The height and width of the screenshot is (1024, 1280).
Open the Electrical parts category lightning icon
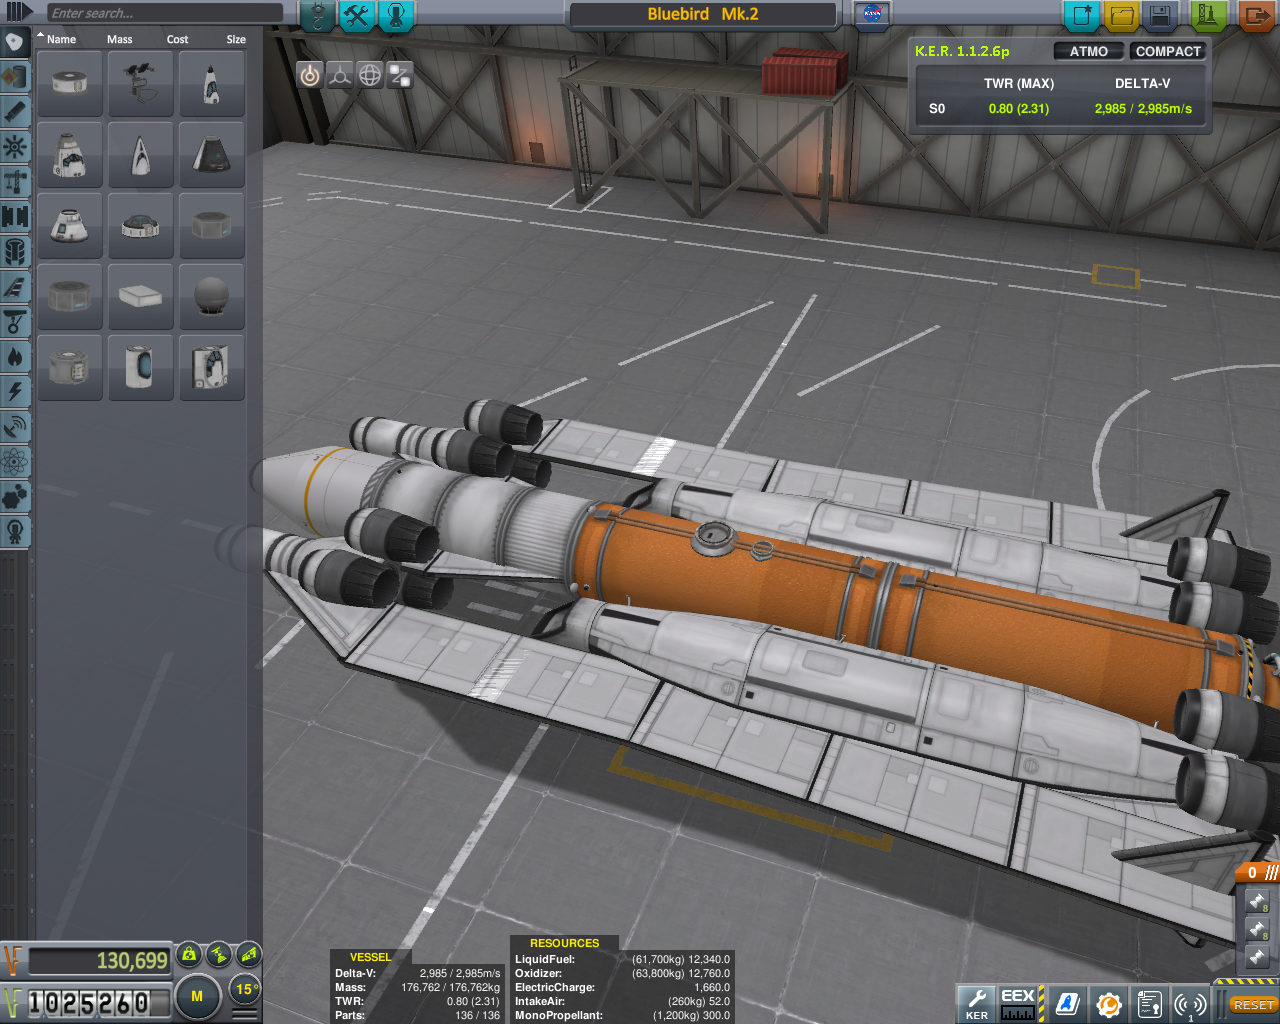pos(15,392)
